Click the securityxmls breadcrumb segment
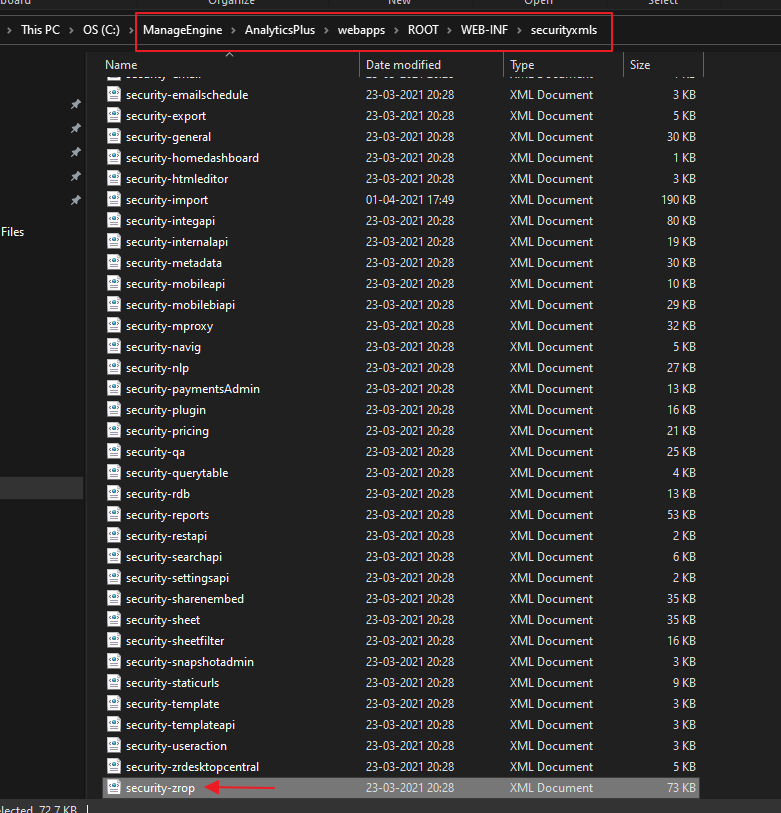The width and height of the screenshot is (781, 813). pyautogui.click(x=564, y=30)
